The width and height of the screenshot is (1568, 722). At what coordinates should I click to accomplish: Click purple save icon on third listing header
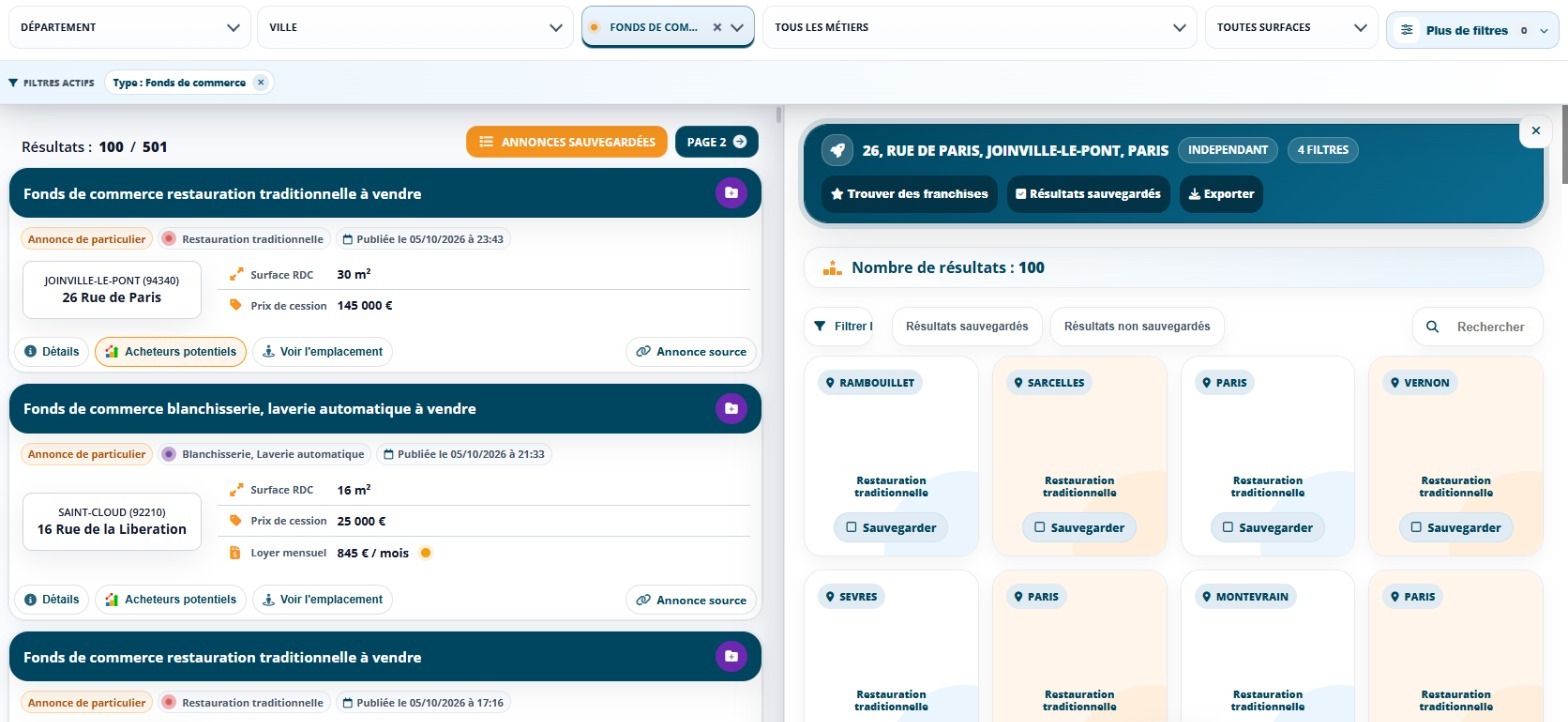731,656
